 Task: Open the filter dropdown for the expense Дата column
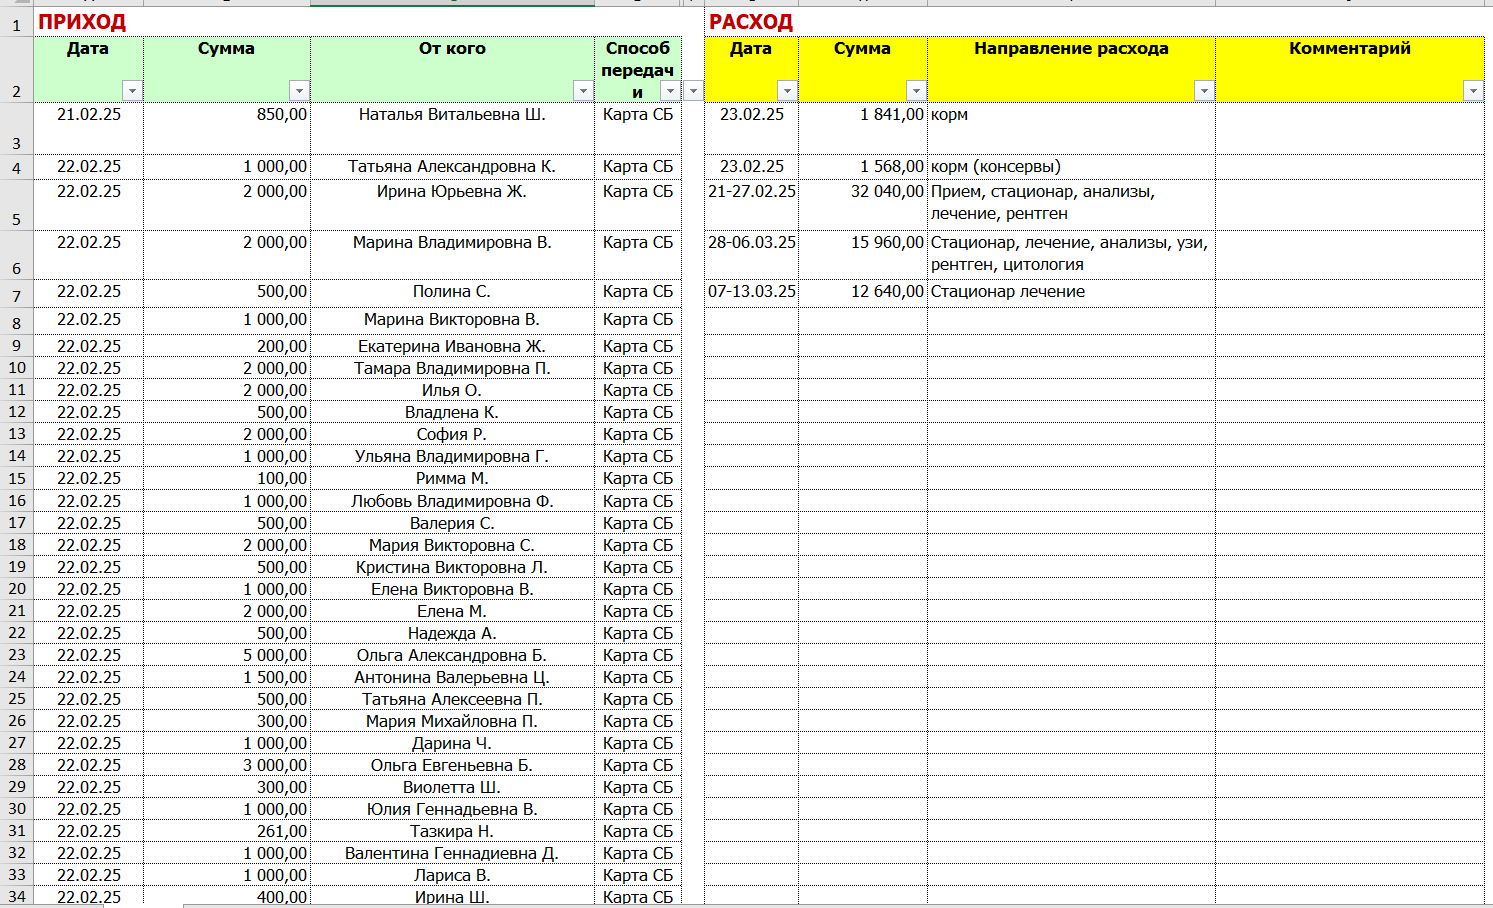[787, 91]
